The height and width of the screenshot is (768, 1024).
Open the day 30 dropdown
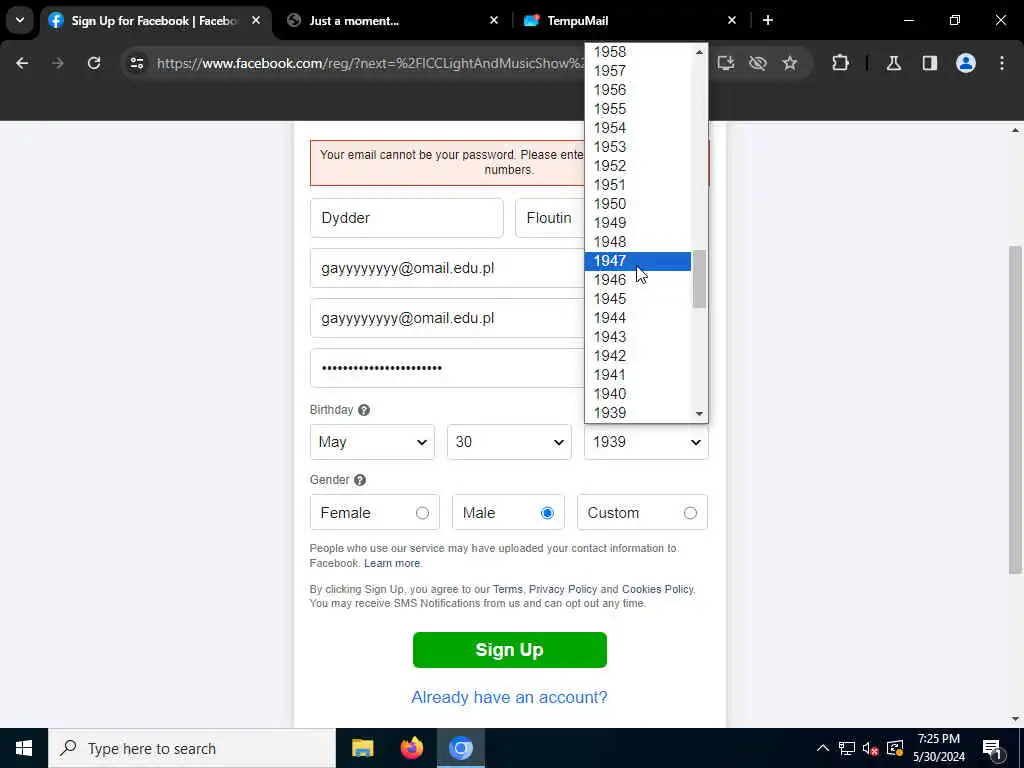point(509,442)
